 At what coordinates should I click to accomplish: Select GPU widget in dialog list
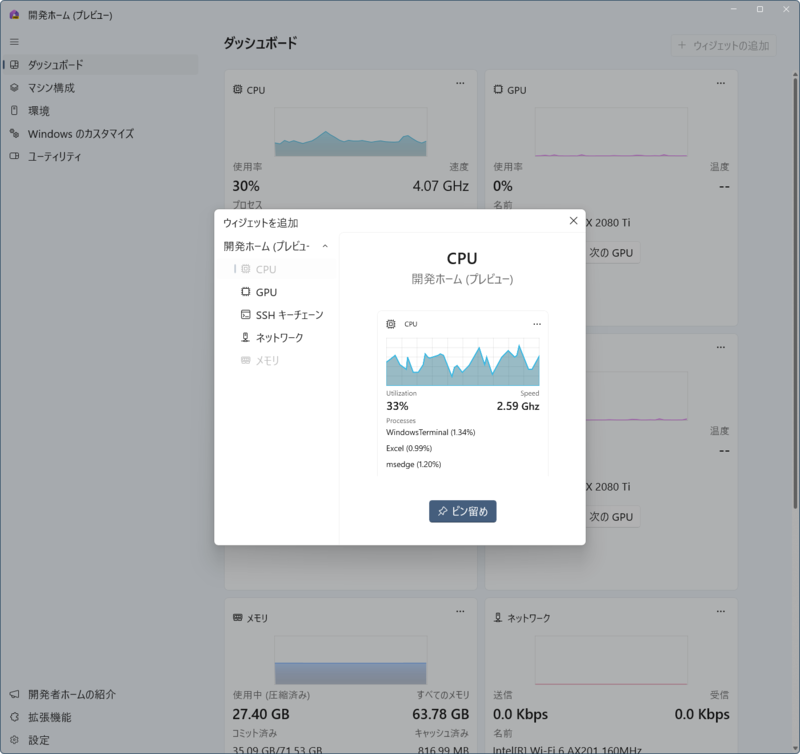point(278,292)
